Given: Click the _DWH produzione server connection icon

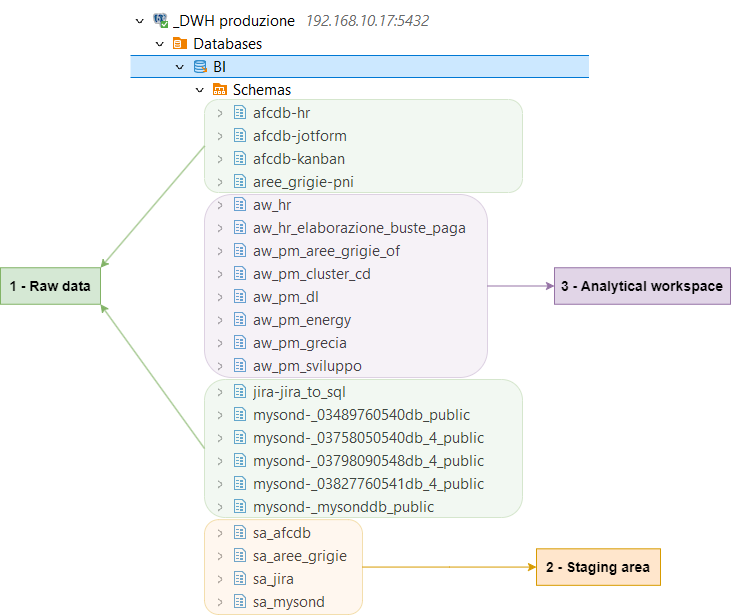Looking at the screenshot, I should (160, 21).
